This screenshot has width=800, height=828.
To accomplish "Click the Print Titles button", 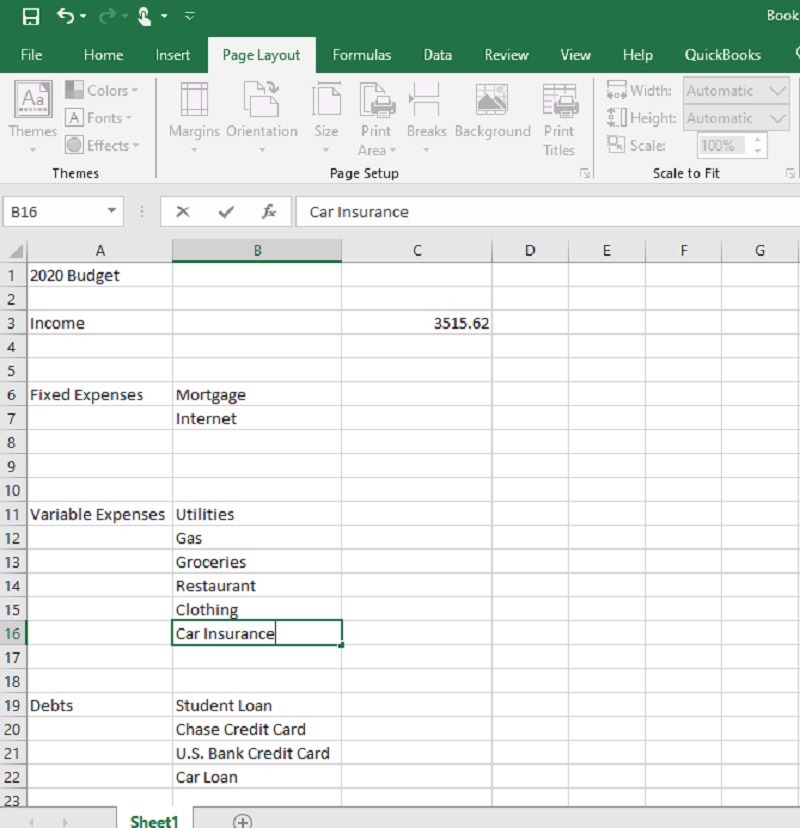I will point(559,119).
